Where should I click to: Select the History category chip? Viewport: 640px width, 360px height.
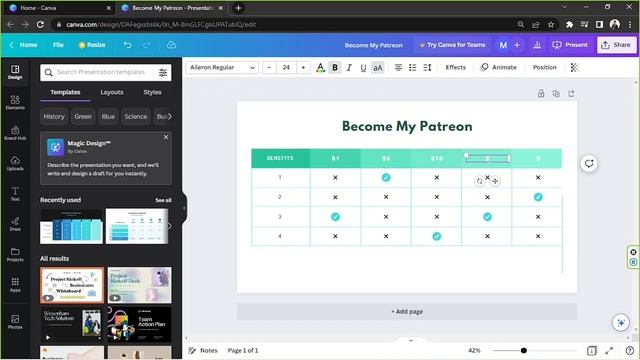pos(54,117)
